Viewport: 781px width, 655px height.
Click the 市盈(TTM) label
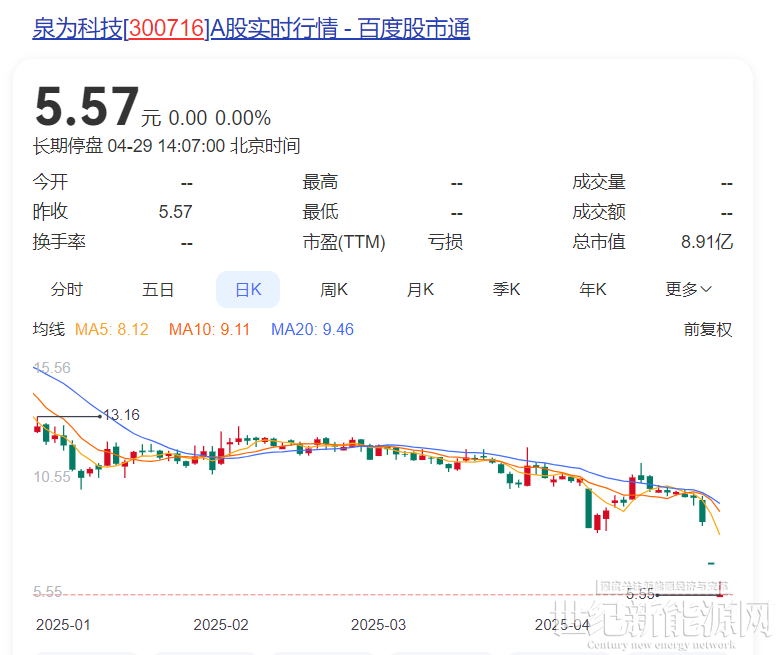pos(344,242)
